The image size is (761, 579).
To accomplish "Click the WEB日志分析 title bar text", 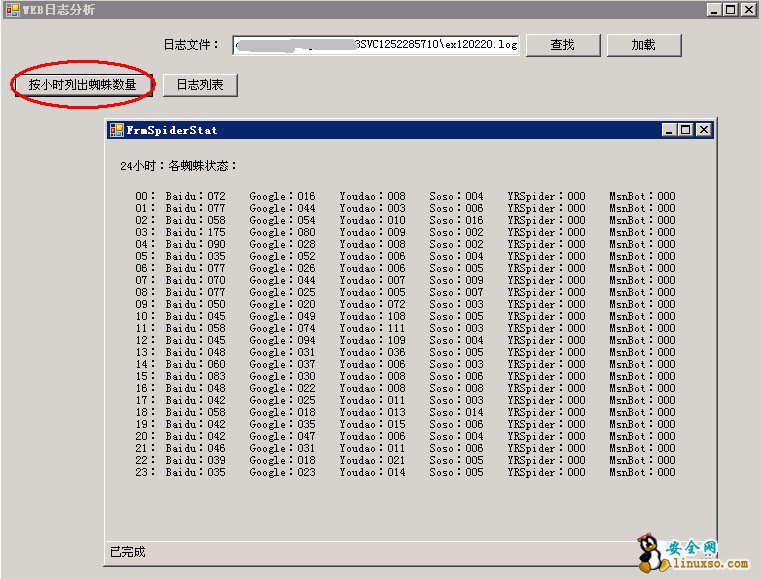I will [58, 10].
